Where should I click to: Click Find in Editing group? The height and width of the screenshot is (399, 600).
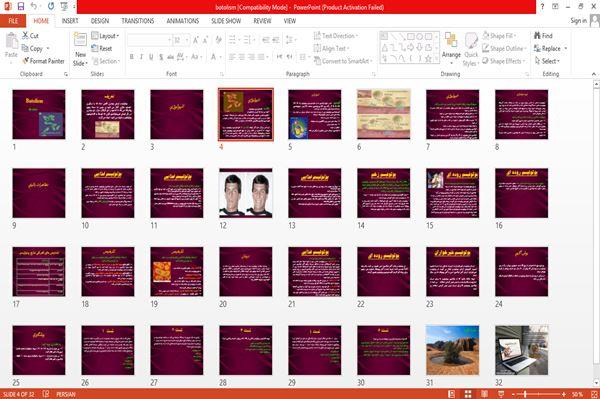pyautogui.click(x=543, y=36)
